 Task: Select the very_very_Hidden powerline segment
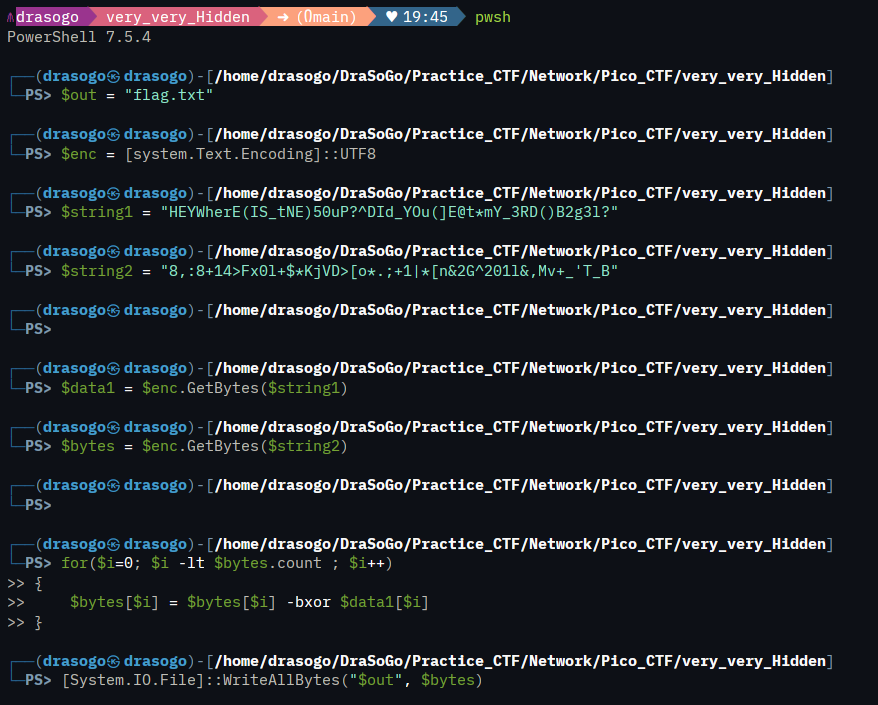point(178,17)
